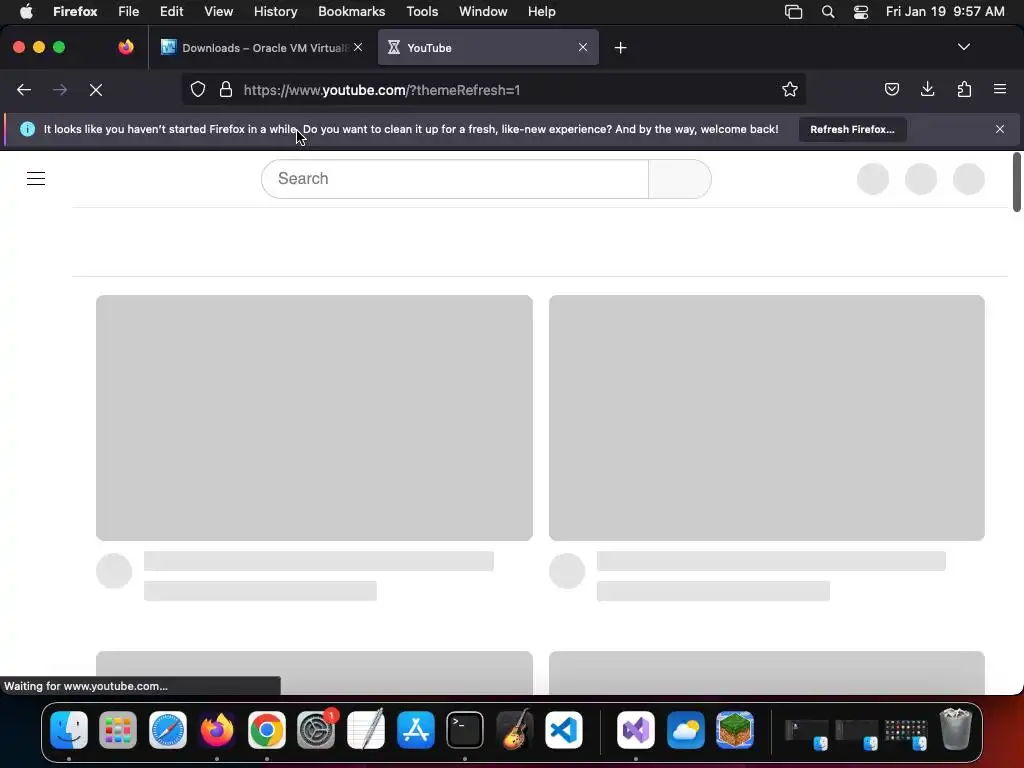Image resolution: width=1024 pixels, height=768 pixels.
Task: Open the YouTube hamburger guide menu
Action: [36, 178]
